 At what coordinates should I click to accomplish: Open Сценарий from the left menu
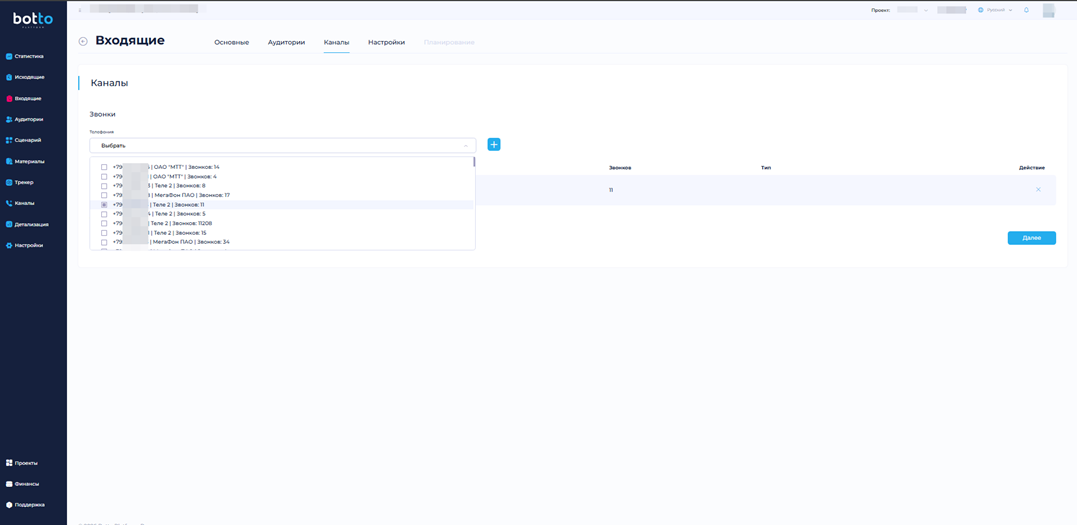coord(27,140)
